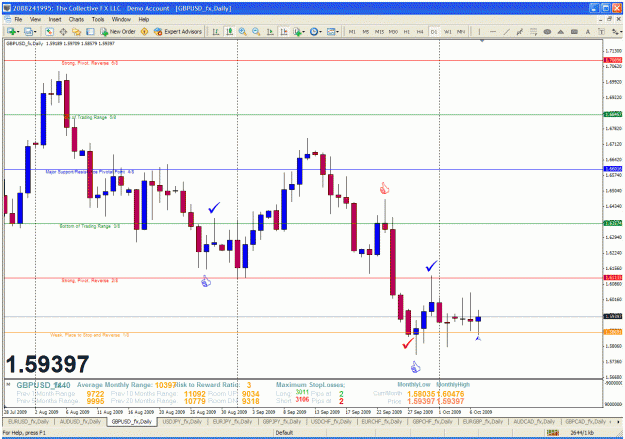Switch timeframe to M15
Viewport: 625px width, 439px height.
(x=379, y=31)
